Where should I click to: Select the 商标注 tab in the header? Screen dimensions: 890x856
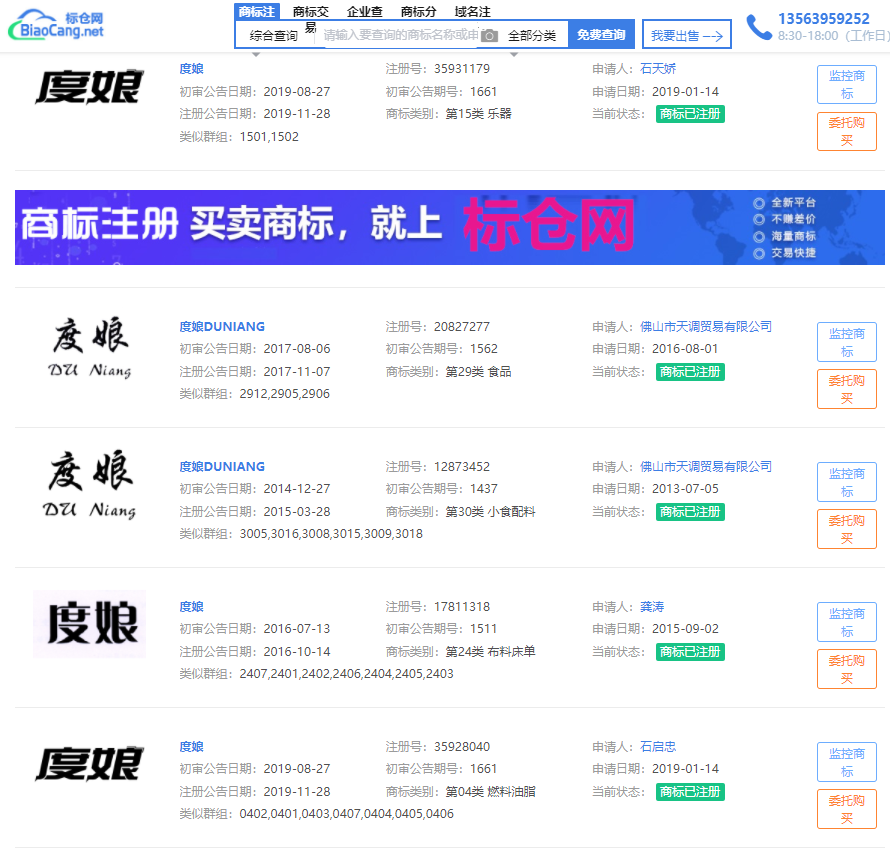click(256, 12)
